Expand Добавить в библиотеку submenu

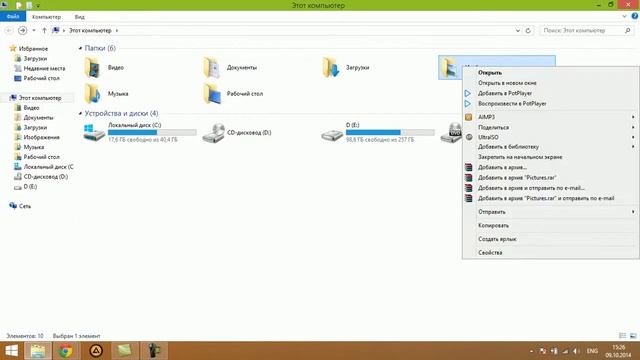point(633,147)
